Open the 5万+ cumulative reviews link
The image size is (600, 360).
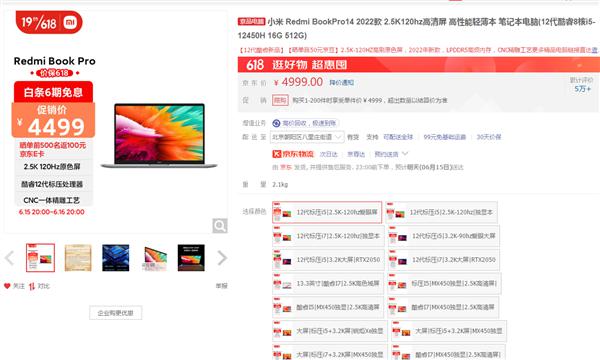(582, 89)
